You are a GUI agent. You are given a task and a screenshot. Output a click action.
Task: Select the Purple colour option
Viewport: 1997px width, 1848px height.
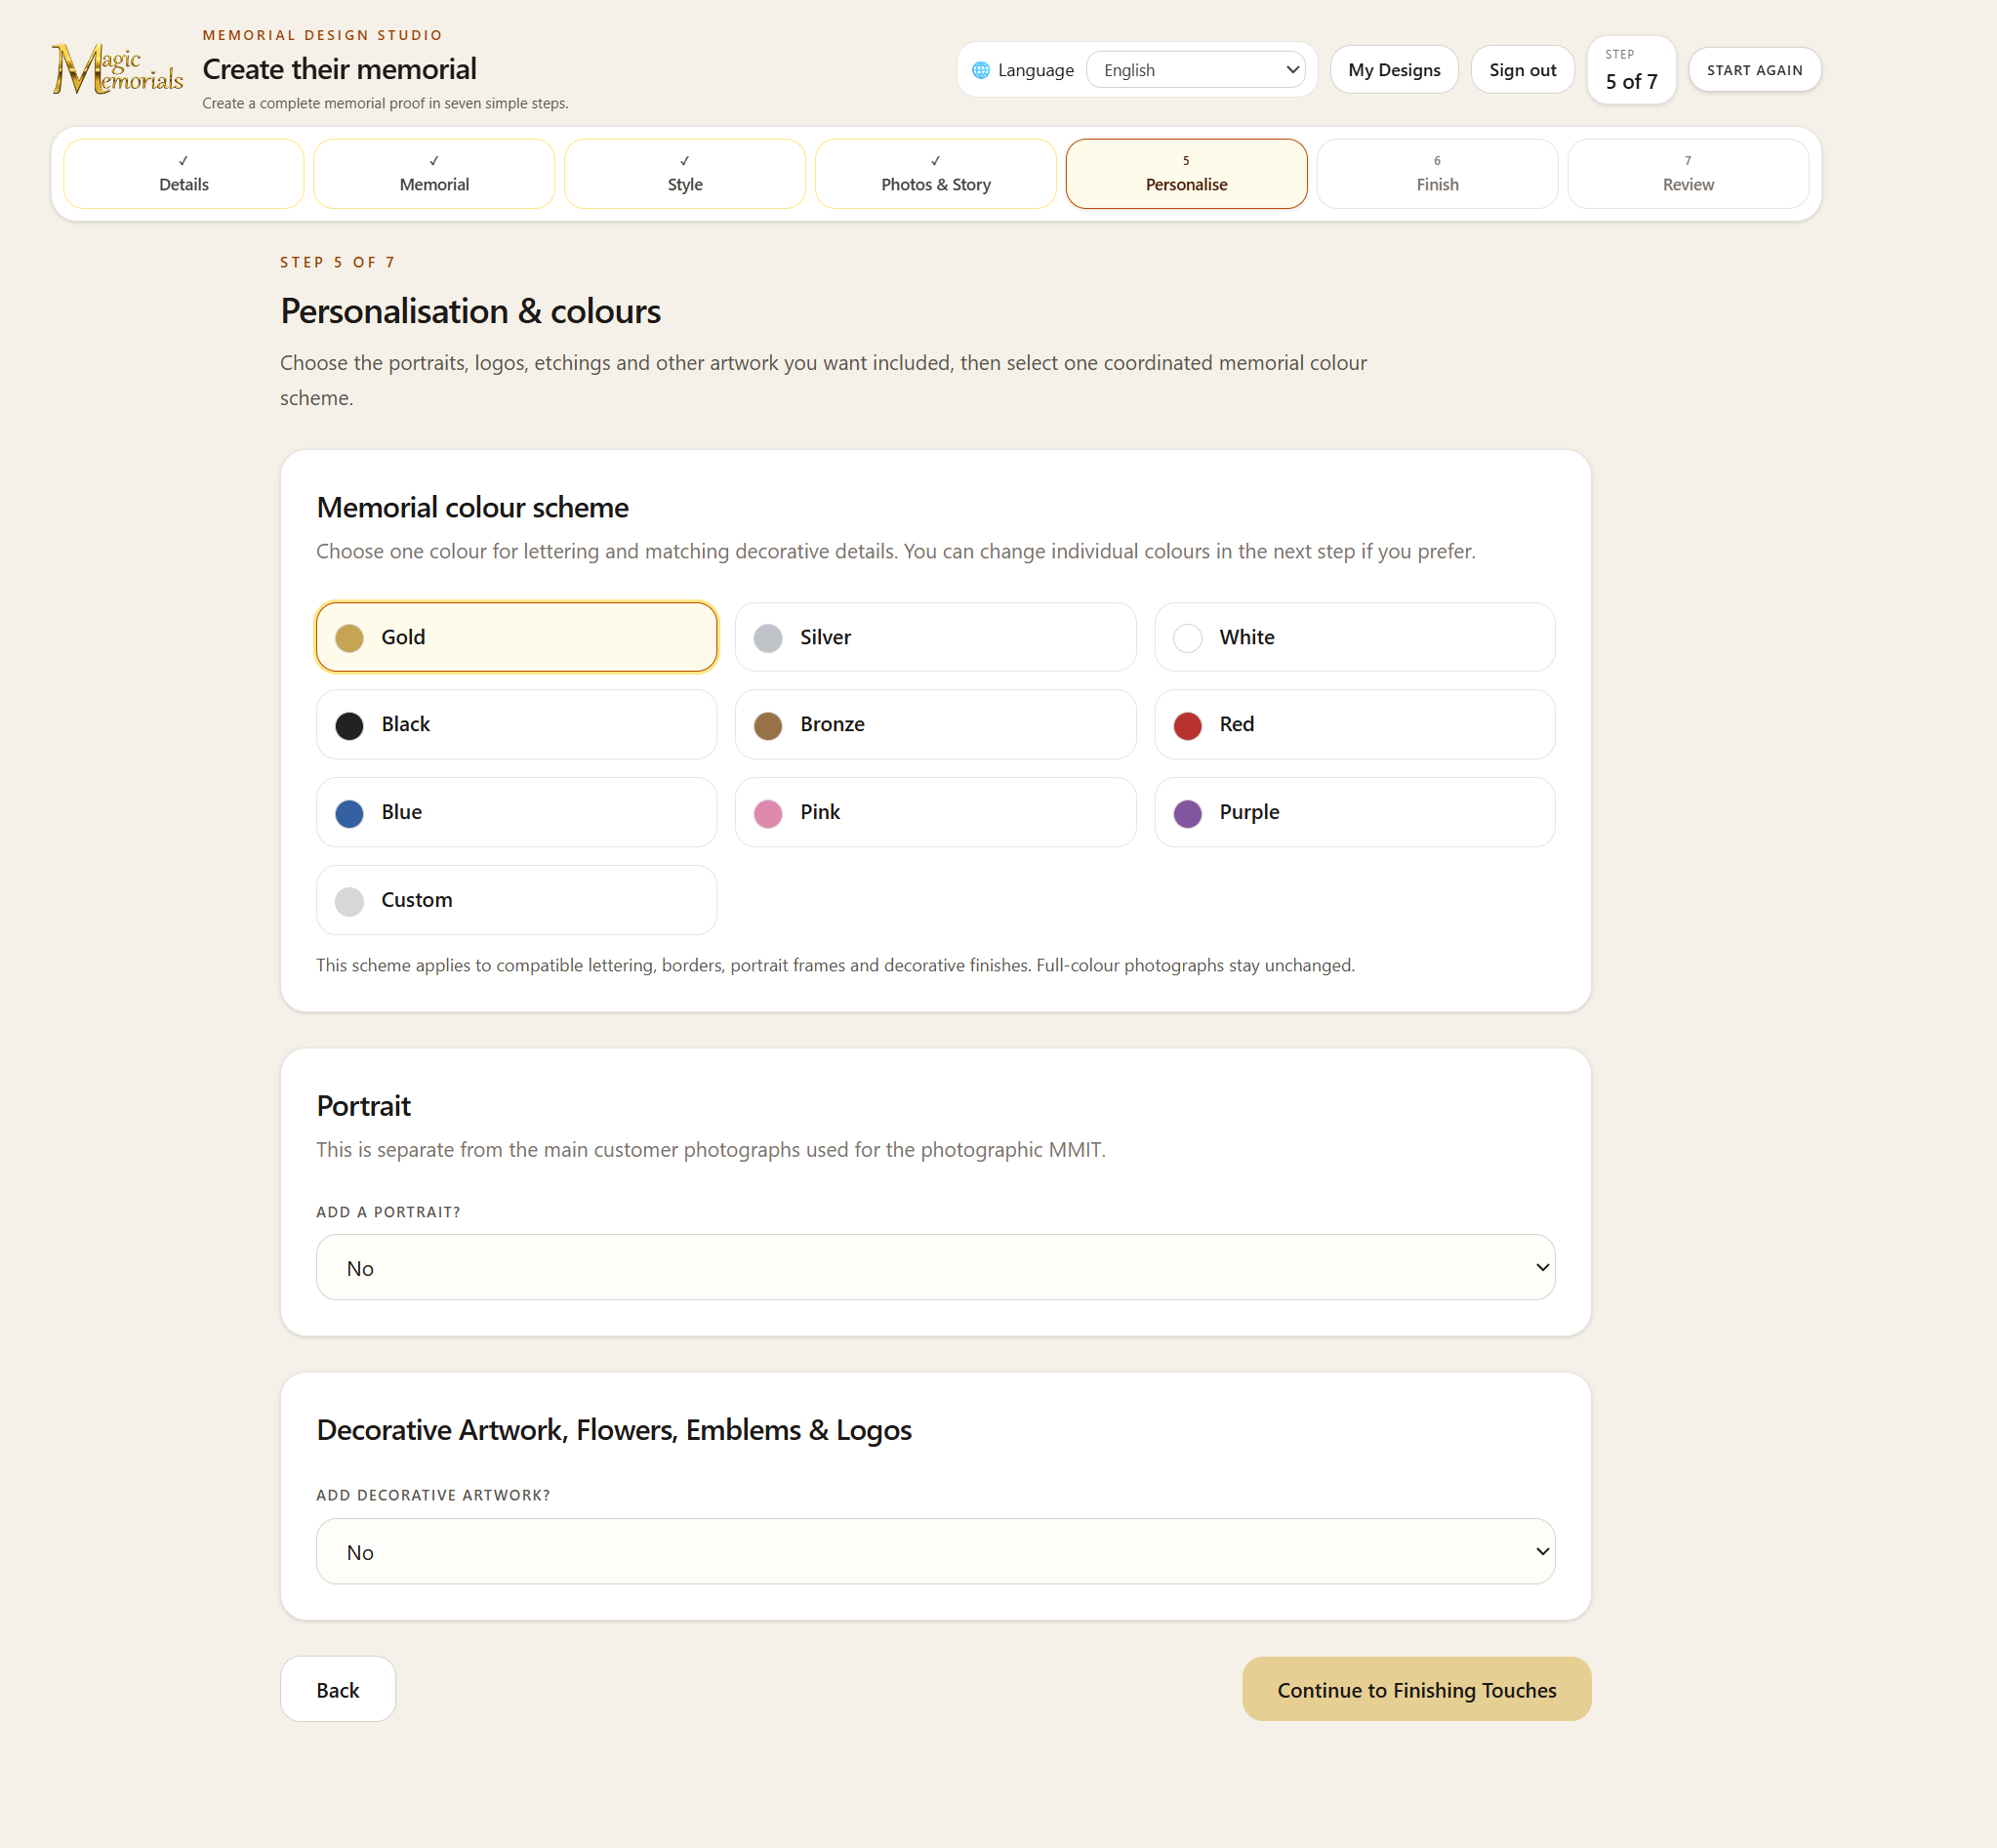pos(1354,812)
